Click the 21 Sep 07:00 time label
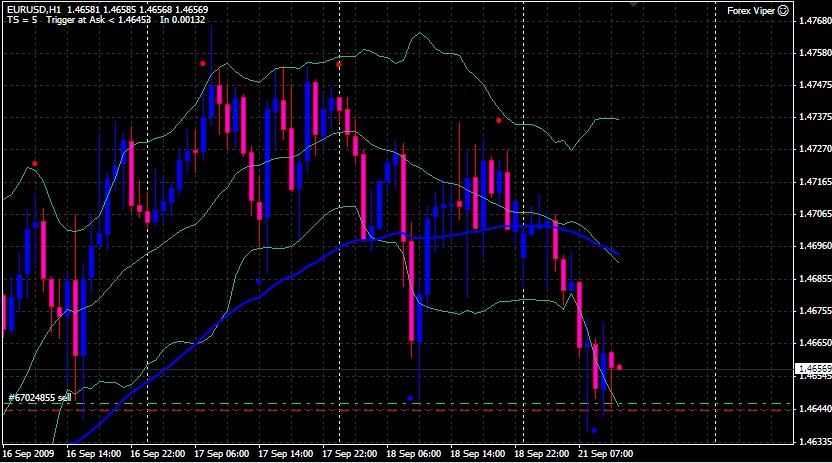The height and width of the screenshot is (463, 832). 605,454
